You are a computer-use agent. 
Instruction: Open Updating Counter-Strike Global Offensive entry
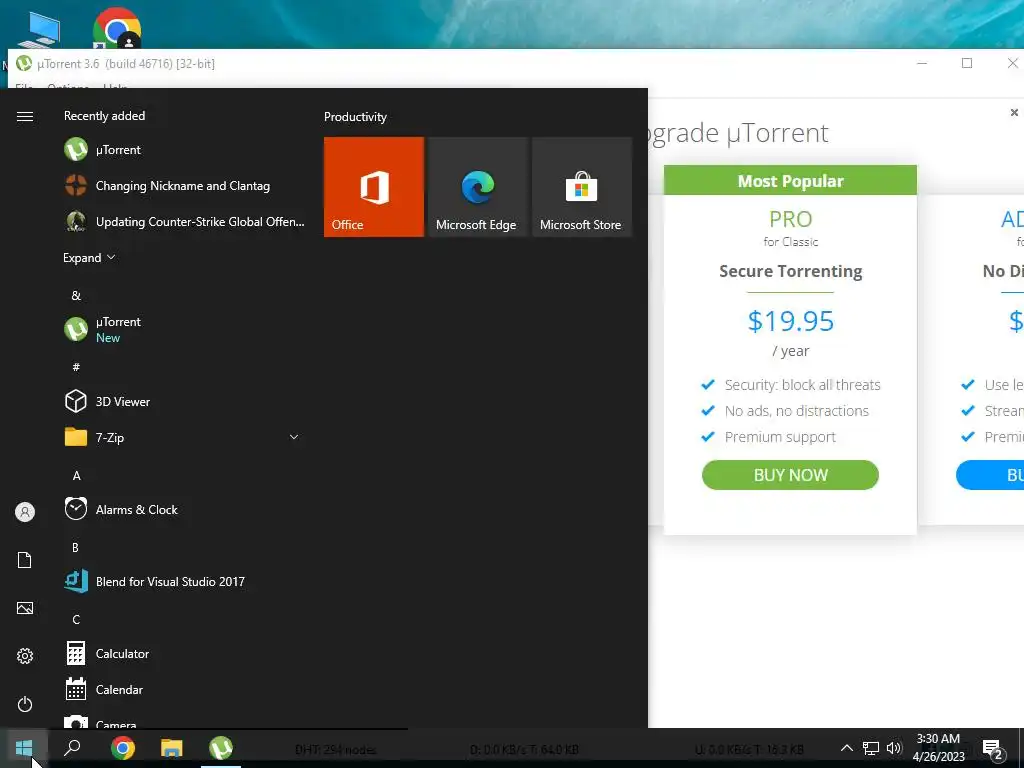click(x=183, y=221)
